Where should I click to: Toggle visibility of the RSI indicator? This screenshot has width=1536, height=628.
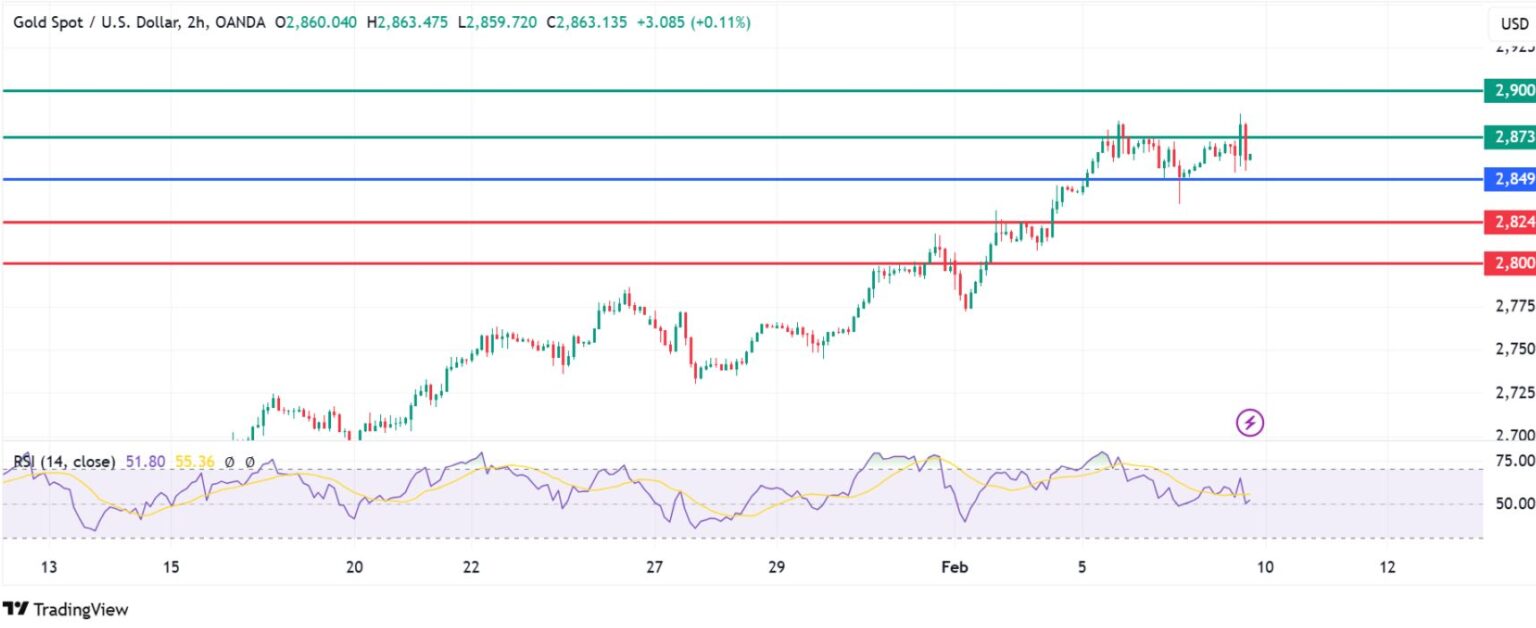pyautogui.click(x=230, y=463)
